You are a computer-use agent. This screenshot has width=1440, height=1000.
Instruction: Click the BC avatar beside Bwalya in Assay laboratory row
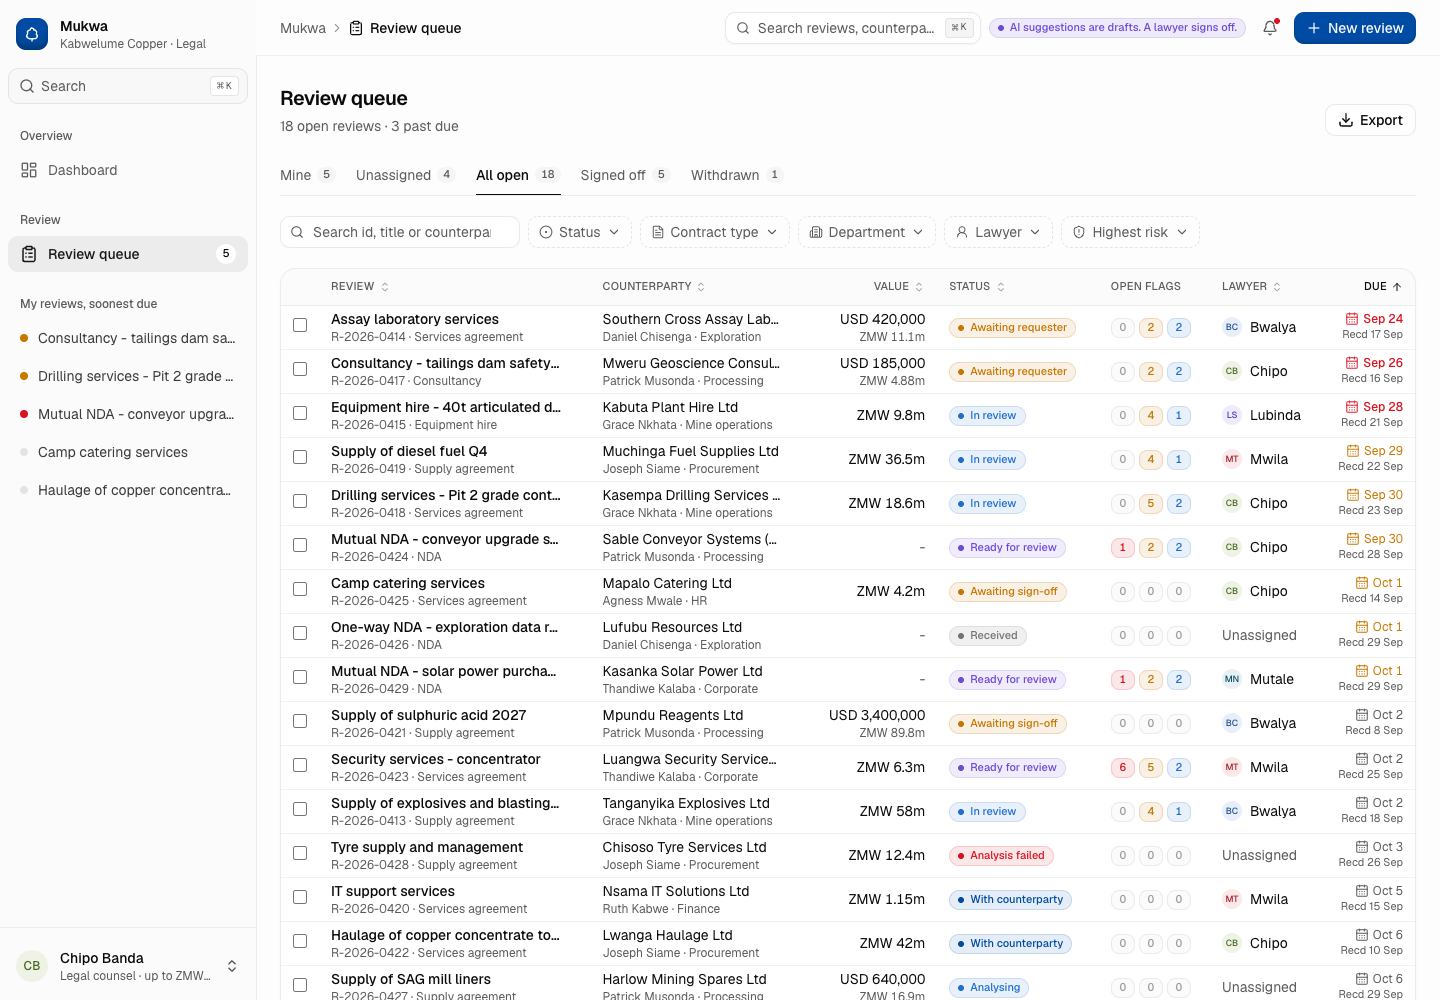pyautogui.click(x=1232, y=327)
